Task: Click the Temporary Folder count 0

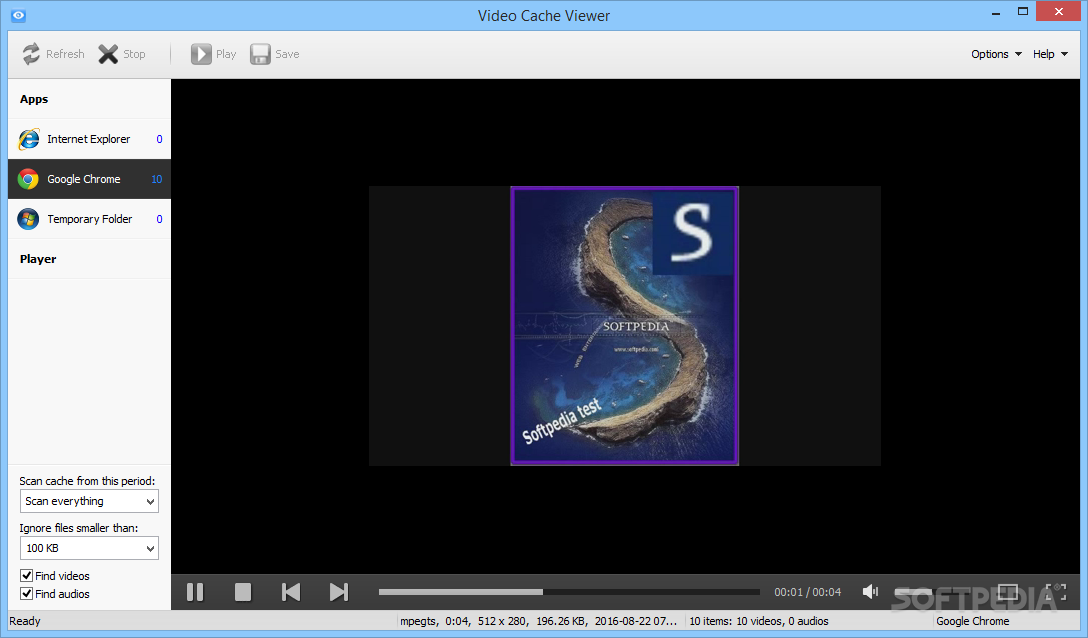Action: point(160,219)
